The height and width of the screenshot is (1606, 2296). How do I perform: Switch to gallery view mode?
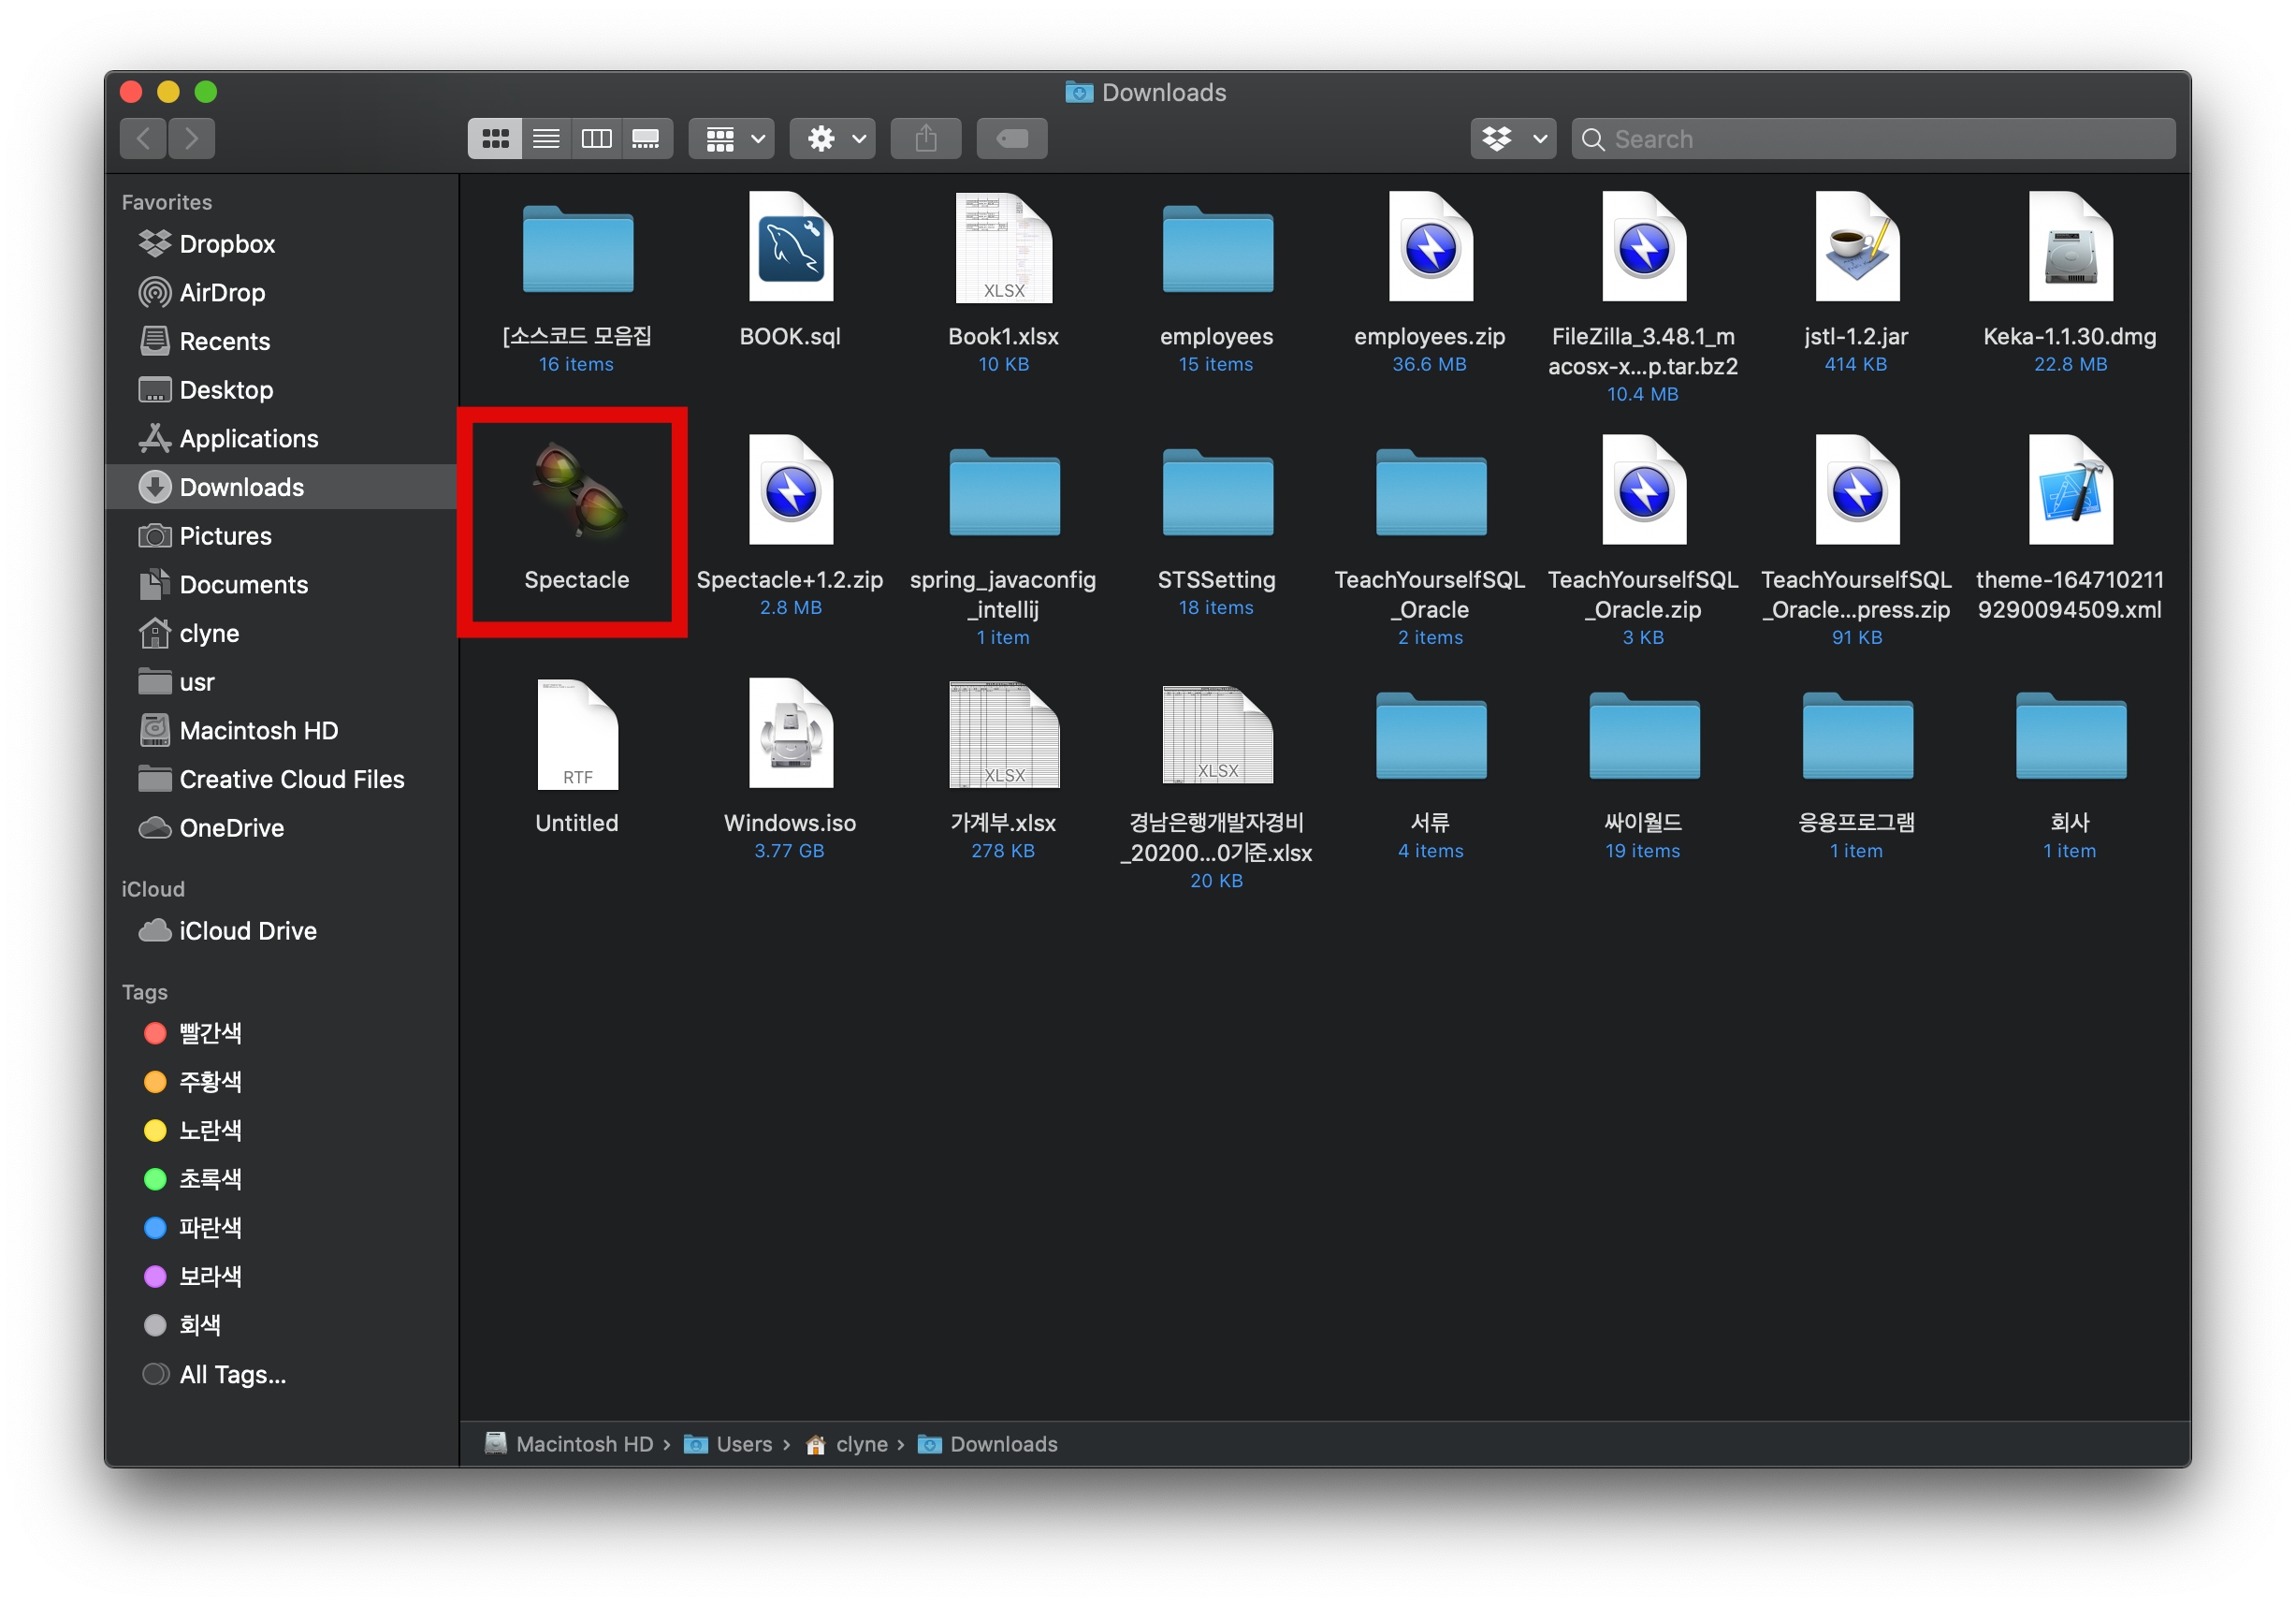point(646,139)
